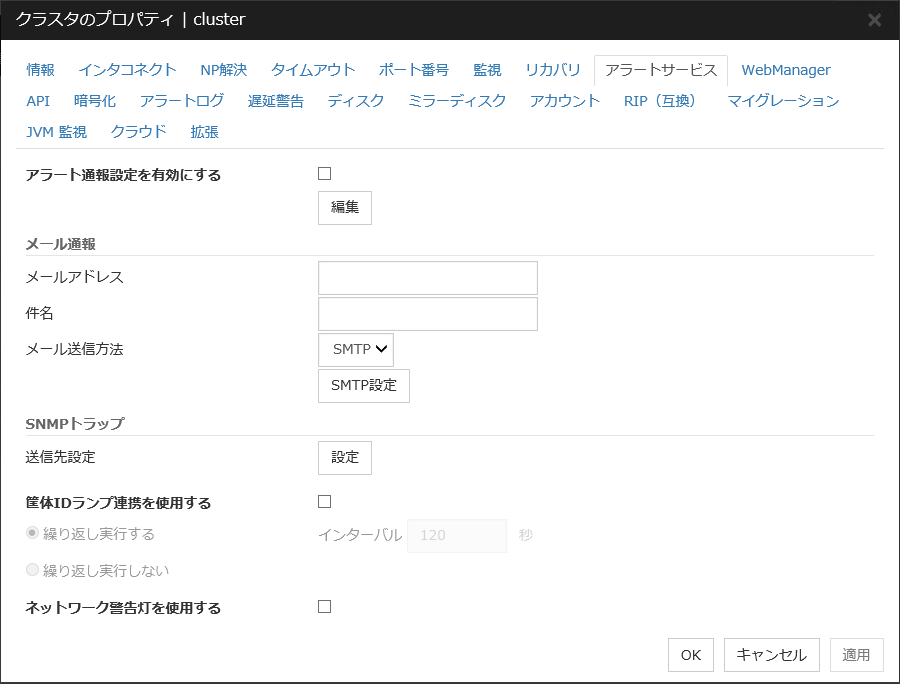Click the 編集 button
900x684 pixels.
pos(345,208)
